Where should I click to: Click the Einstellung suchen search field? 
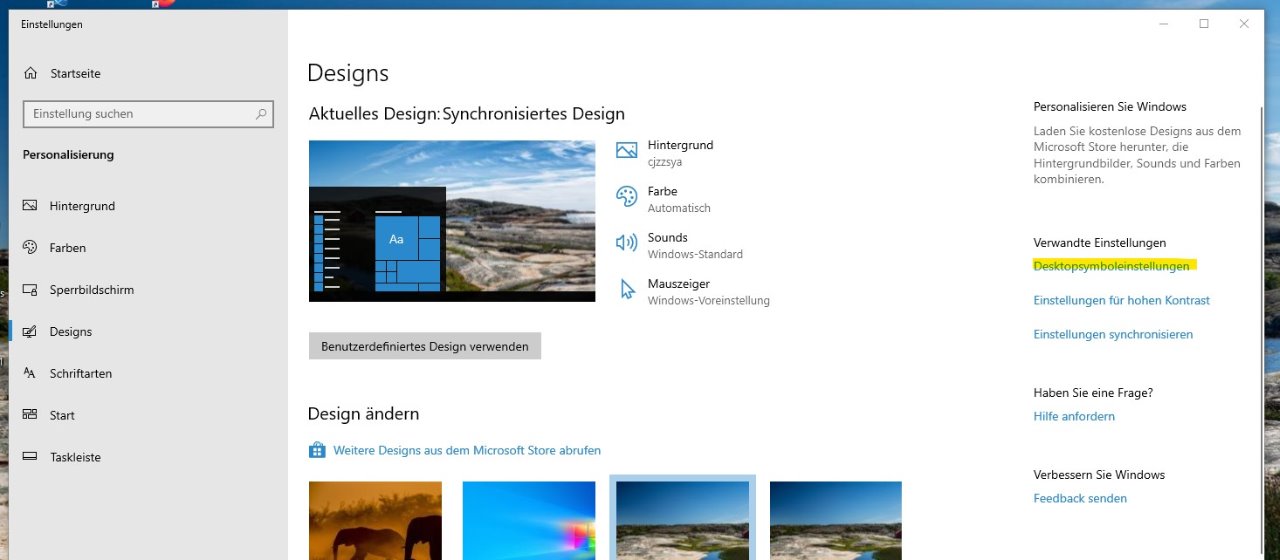pyautogui.click(x=148, y=114)
